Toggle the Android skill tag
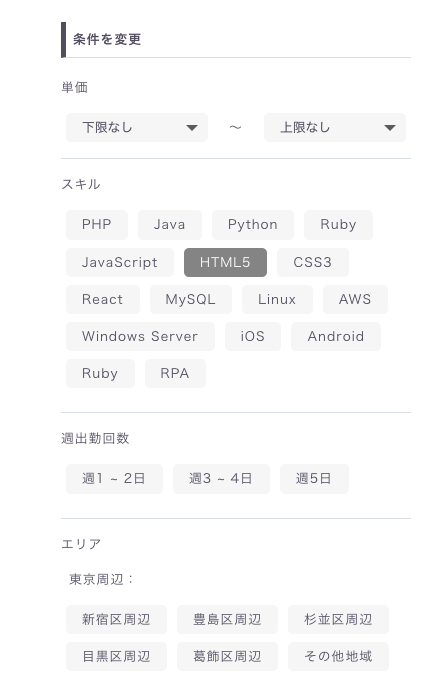This screenshot has height=692, width=435. point(336,336)
